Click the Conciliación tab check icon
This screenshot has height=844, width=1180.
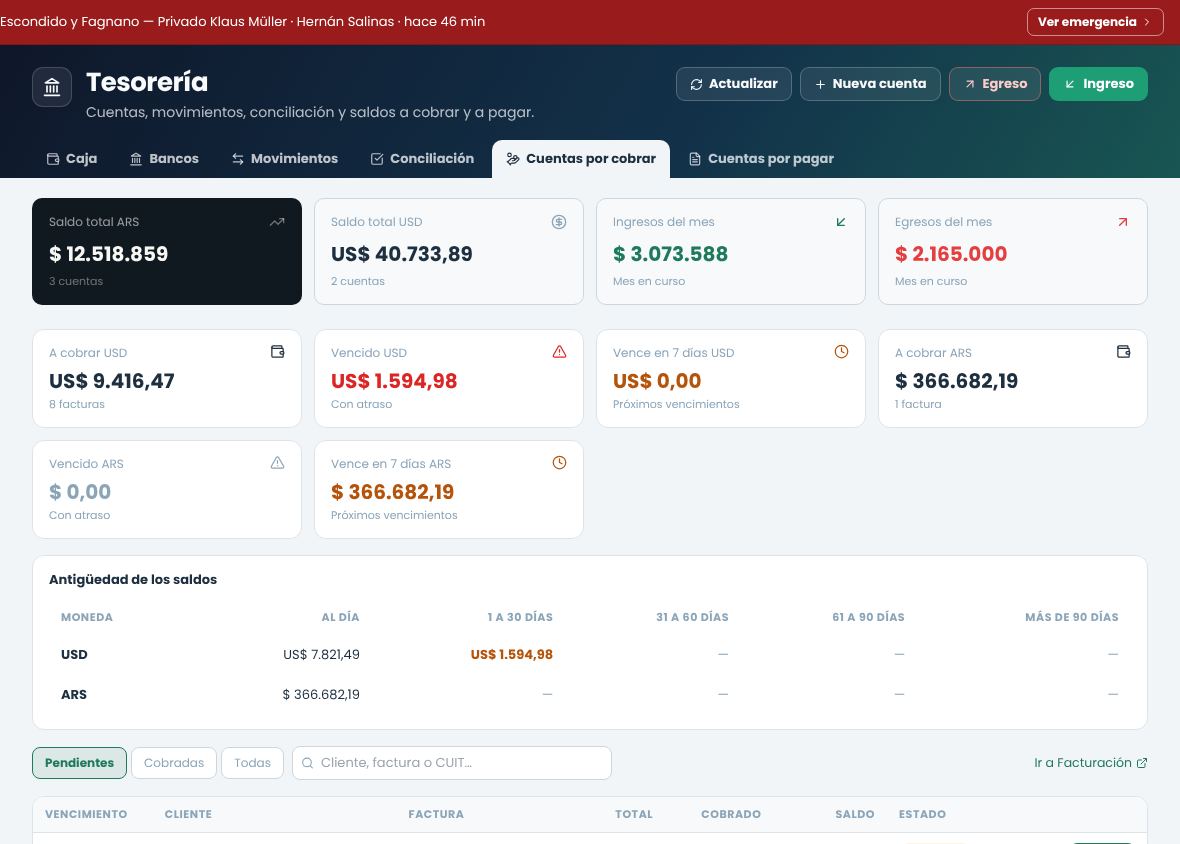(x=377, y=159)
